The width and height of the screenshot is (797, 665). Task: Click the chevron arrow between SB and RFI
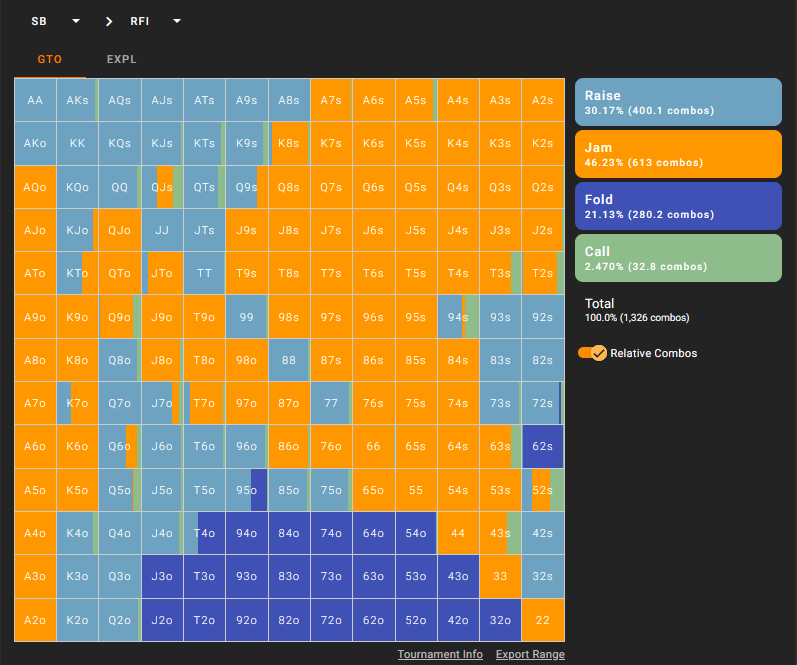point(109,21)
